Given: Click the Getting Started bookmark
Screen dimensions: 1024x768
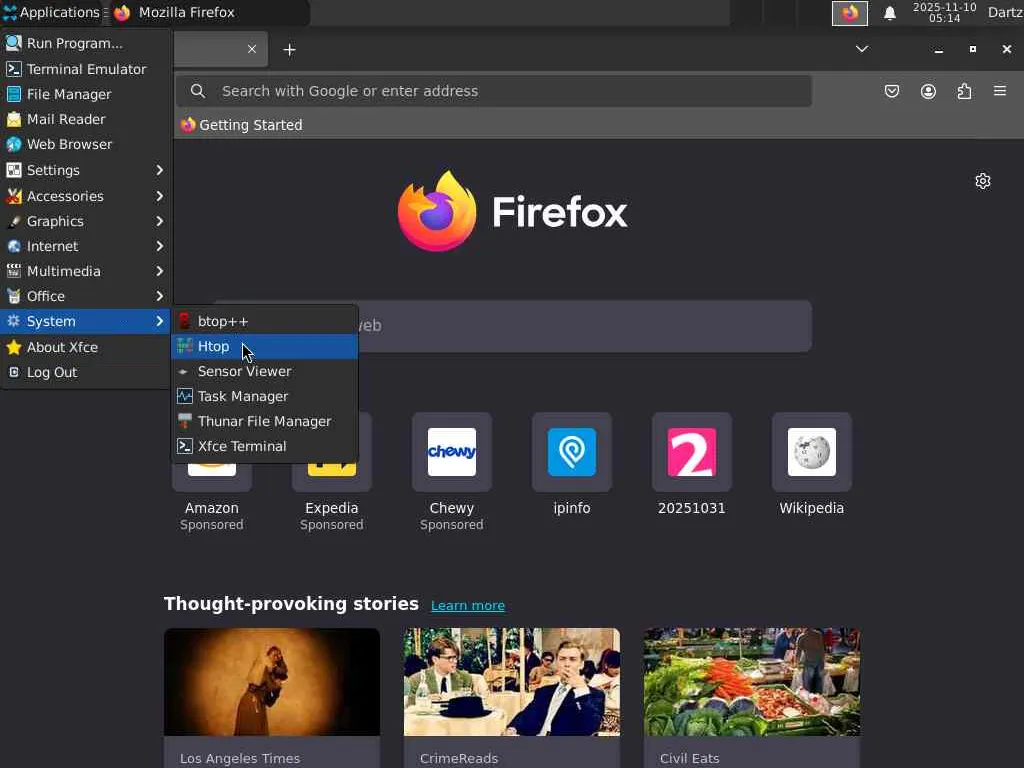Looking at the screenshot, I should (x=242, y=125).
